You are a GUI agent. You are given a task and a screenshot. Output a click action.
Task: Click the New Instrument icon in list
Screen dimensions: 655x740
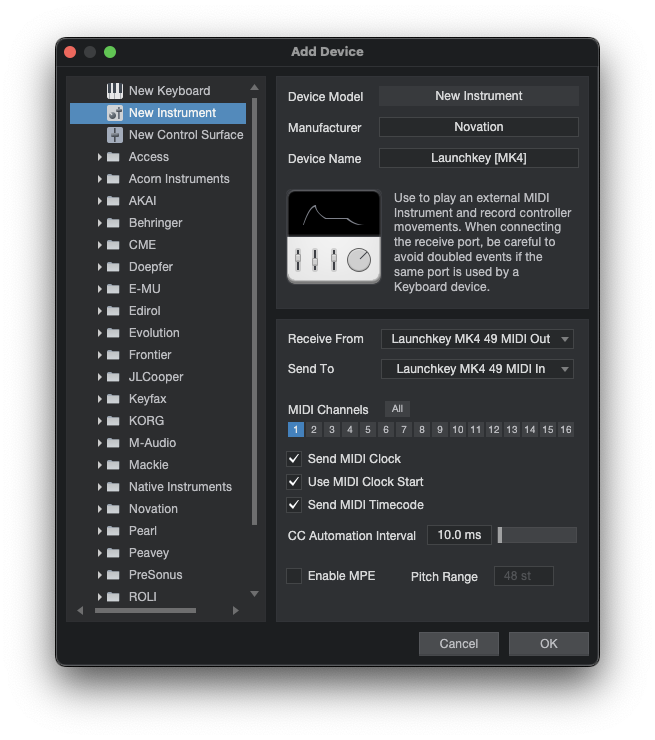click(x=115, y=113)
